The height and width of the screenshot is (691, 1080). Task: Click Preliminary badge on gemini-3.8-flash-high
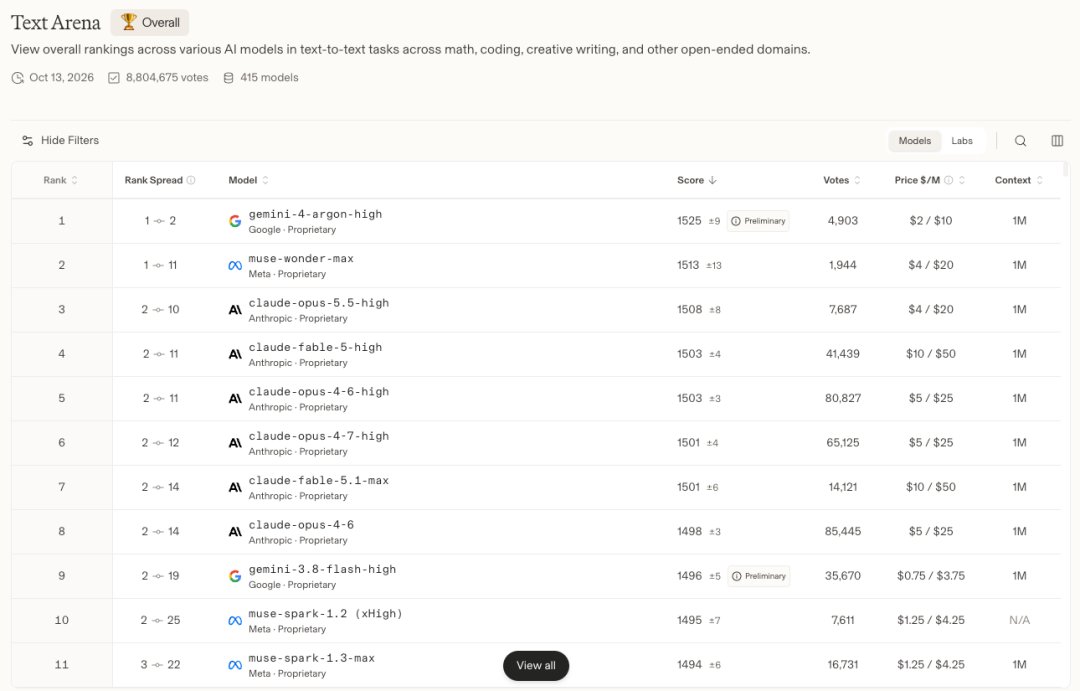[758, 576]
